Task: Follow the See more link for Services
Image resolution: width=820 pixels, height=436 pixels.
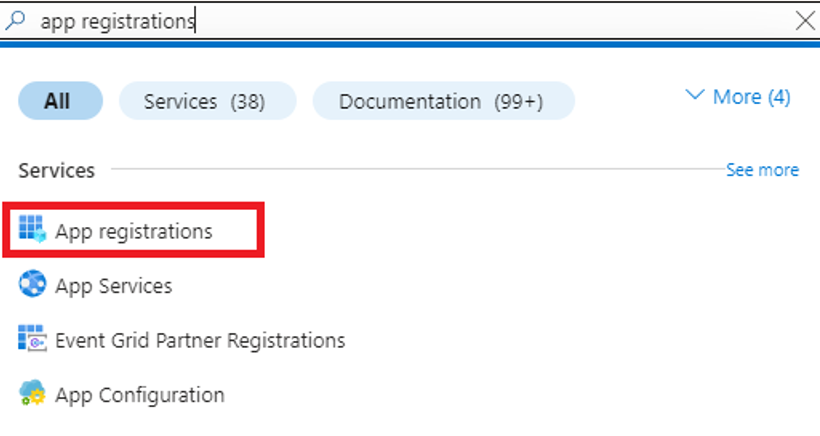Action: point(762,170)
